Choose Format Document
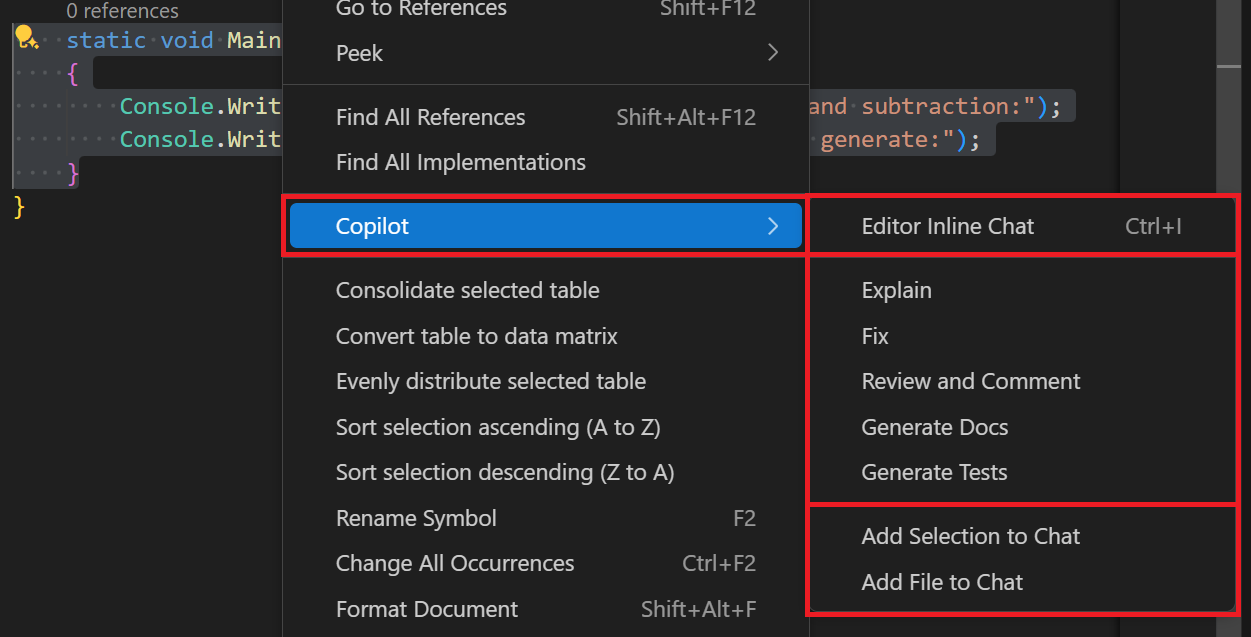Screen dimensions: 1251x637 click(x=545, y=609)
